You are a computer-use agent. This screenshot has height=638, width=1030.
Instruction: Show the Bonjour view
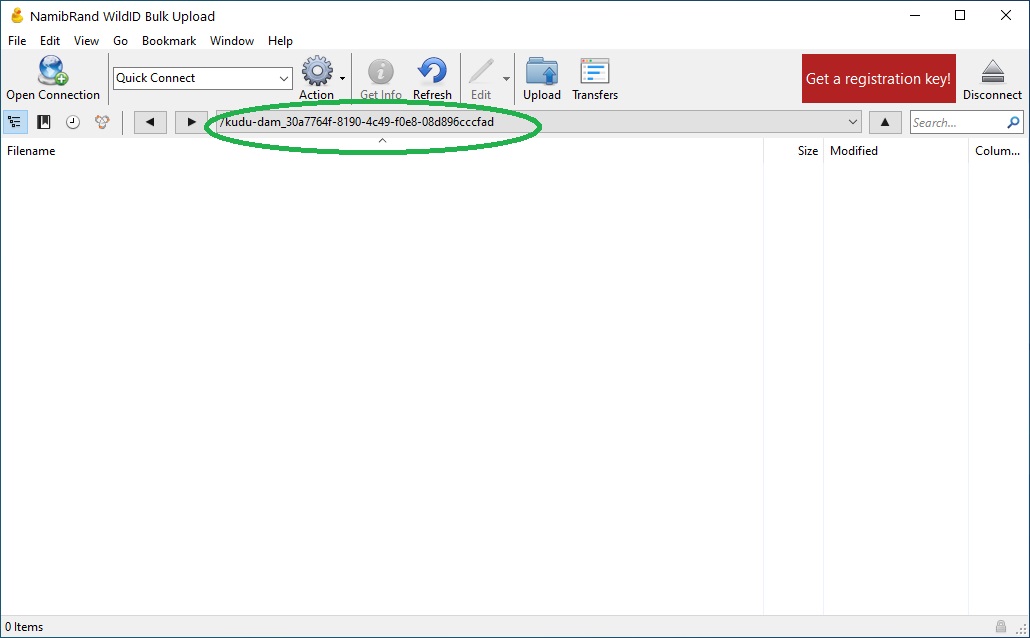pyautogui.click(x=102, y=122)
